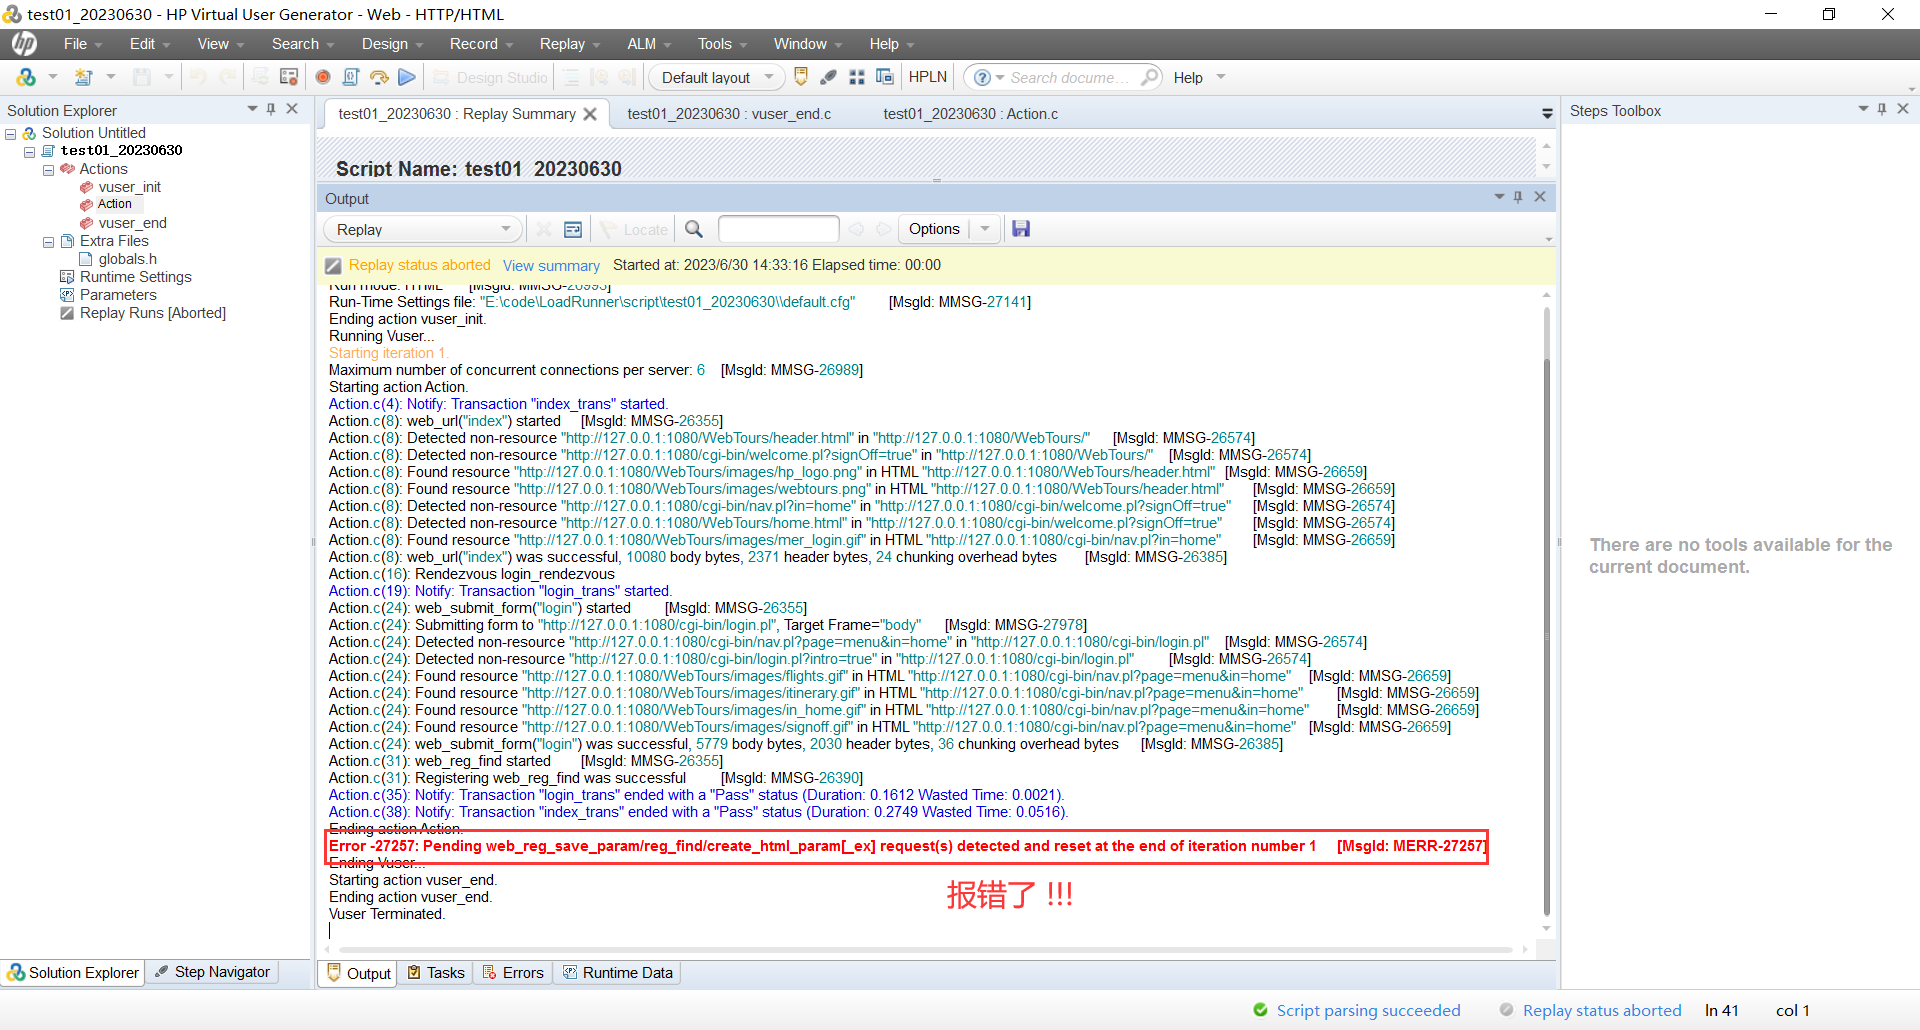Click the help question mark icon in search
The width and height of the screenshot is (1920, 1030).
(982, 77)
